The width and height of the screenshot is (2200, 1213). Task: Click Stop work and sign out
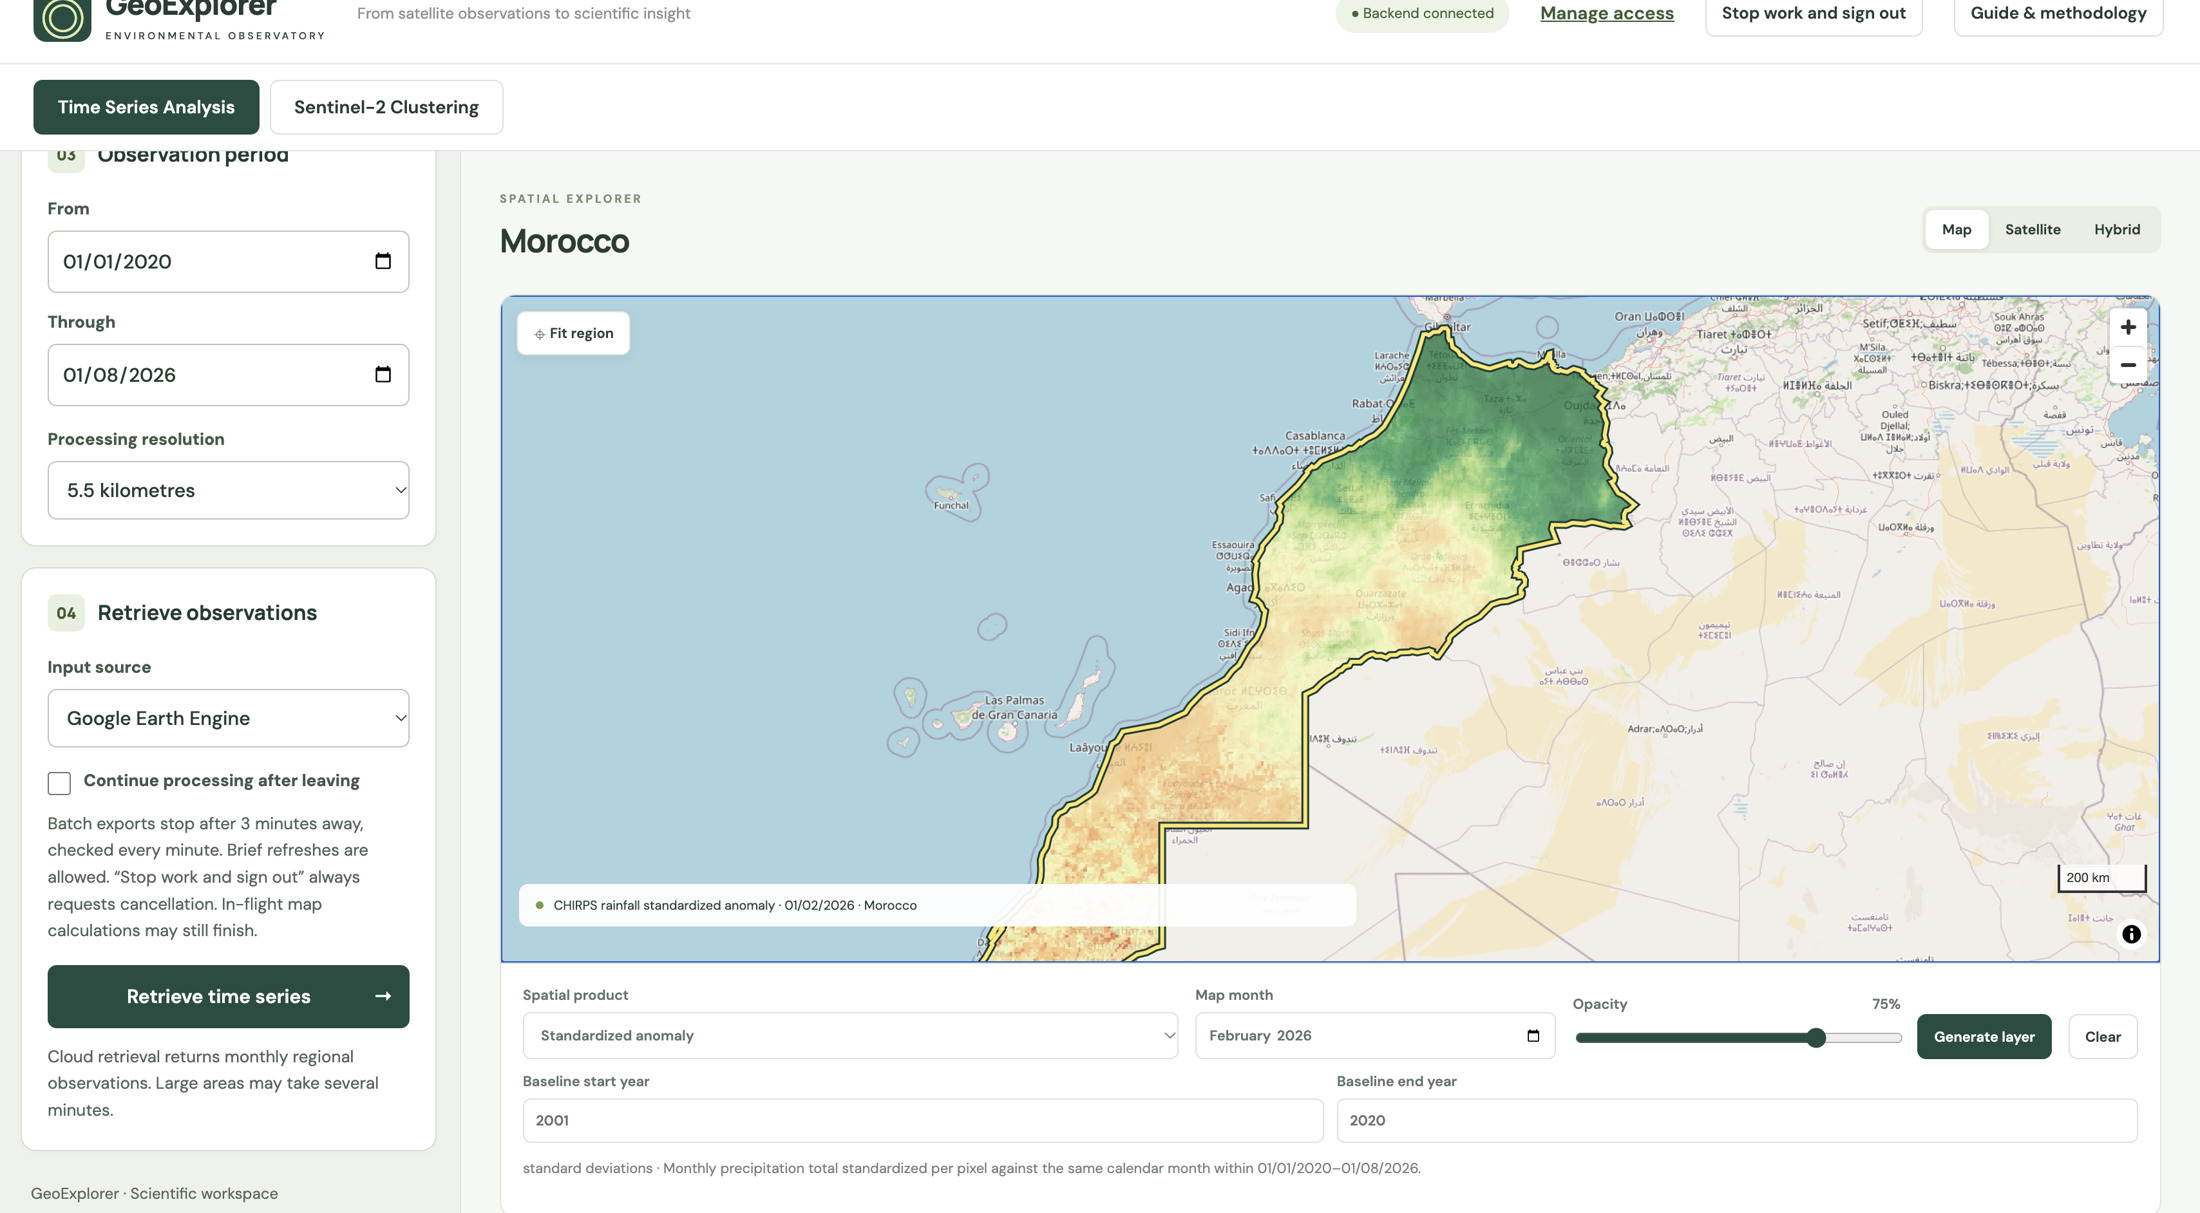[x=1813, y=13]
